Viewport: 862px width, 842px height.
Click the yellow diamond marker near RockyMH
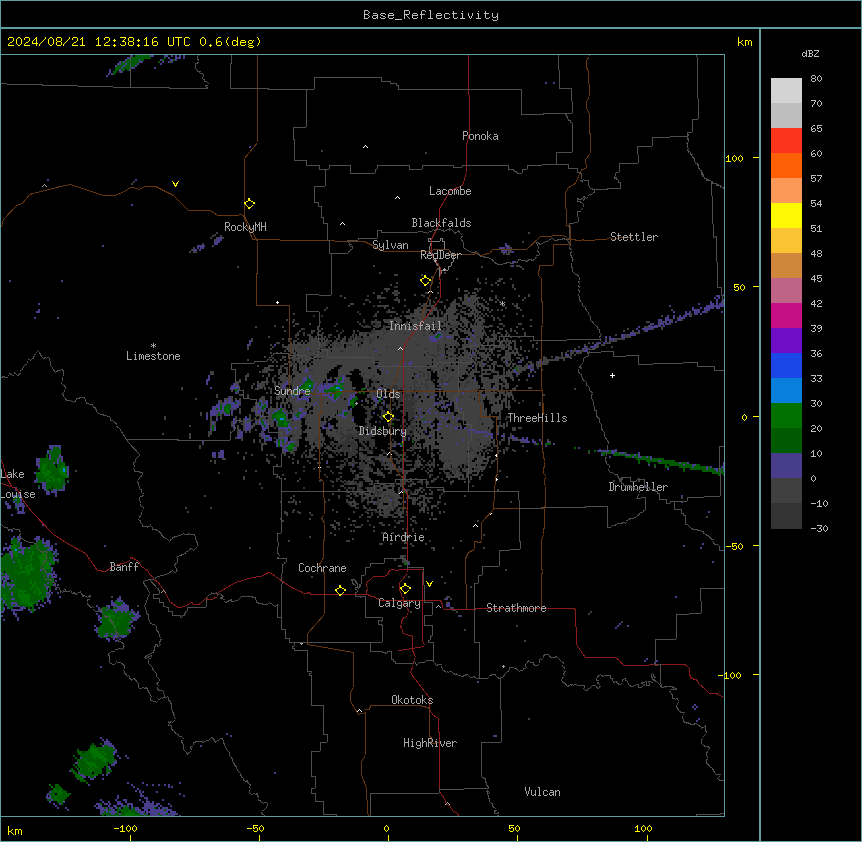(249, 204)
